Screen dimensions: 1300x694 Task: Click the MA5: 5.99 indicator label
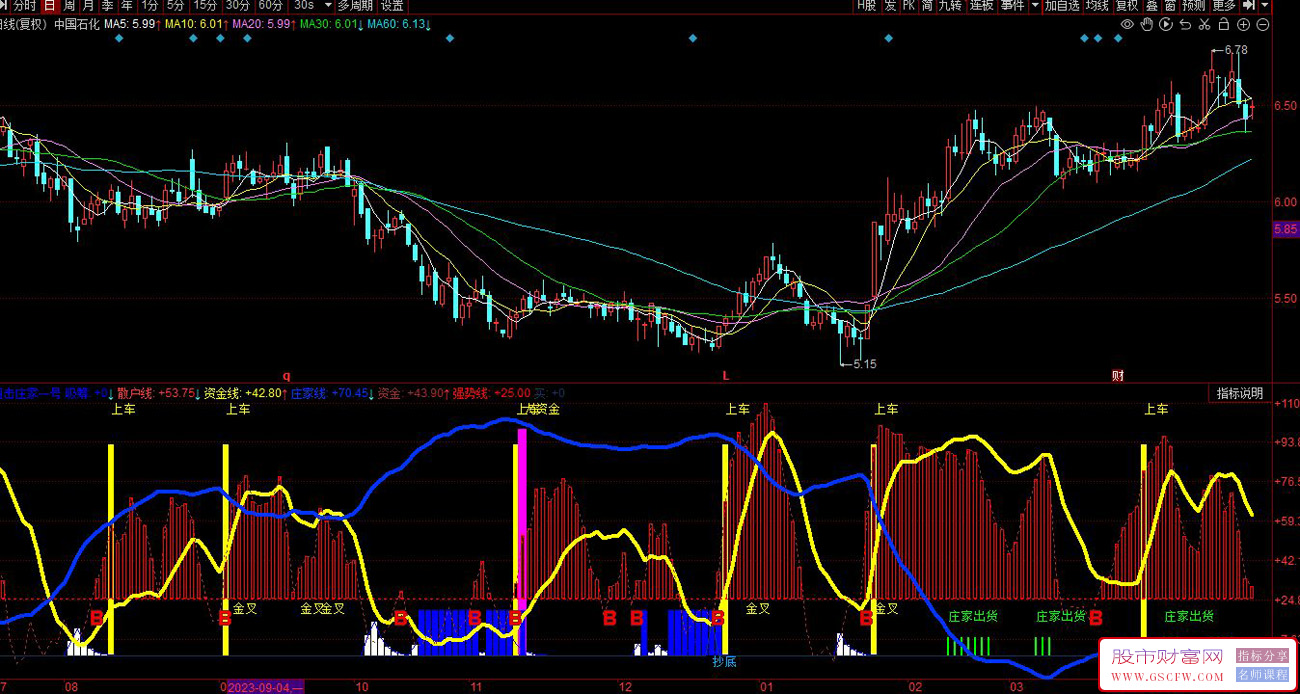(132, 24)
